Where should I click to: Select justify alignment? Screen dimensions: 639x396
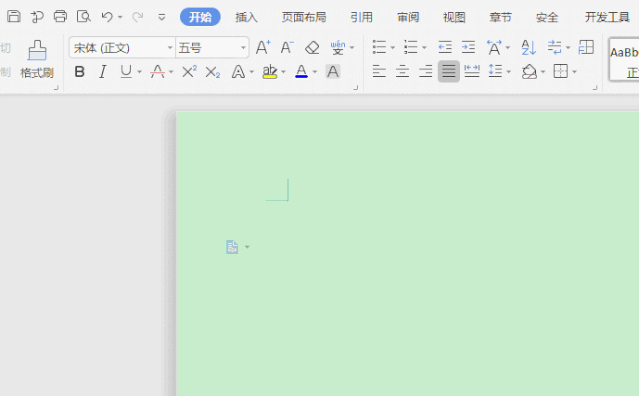click(x=449, y=72)
